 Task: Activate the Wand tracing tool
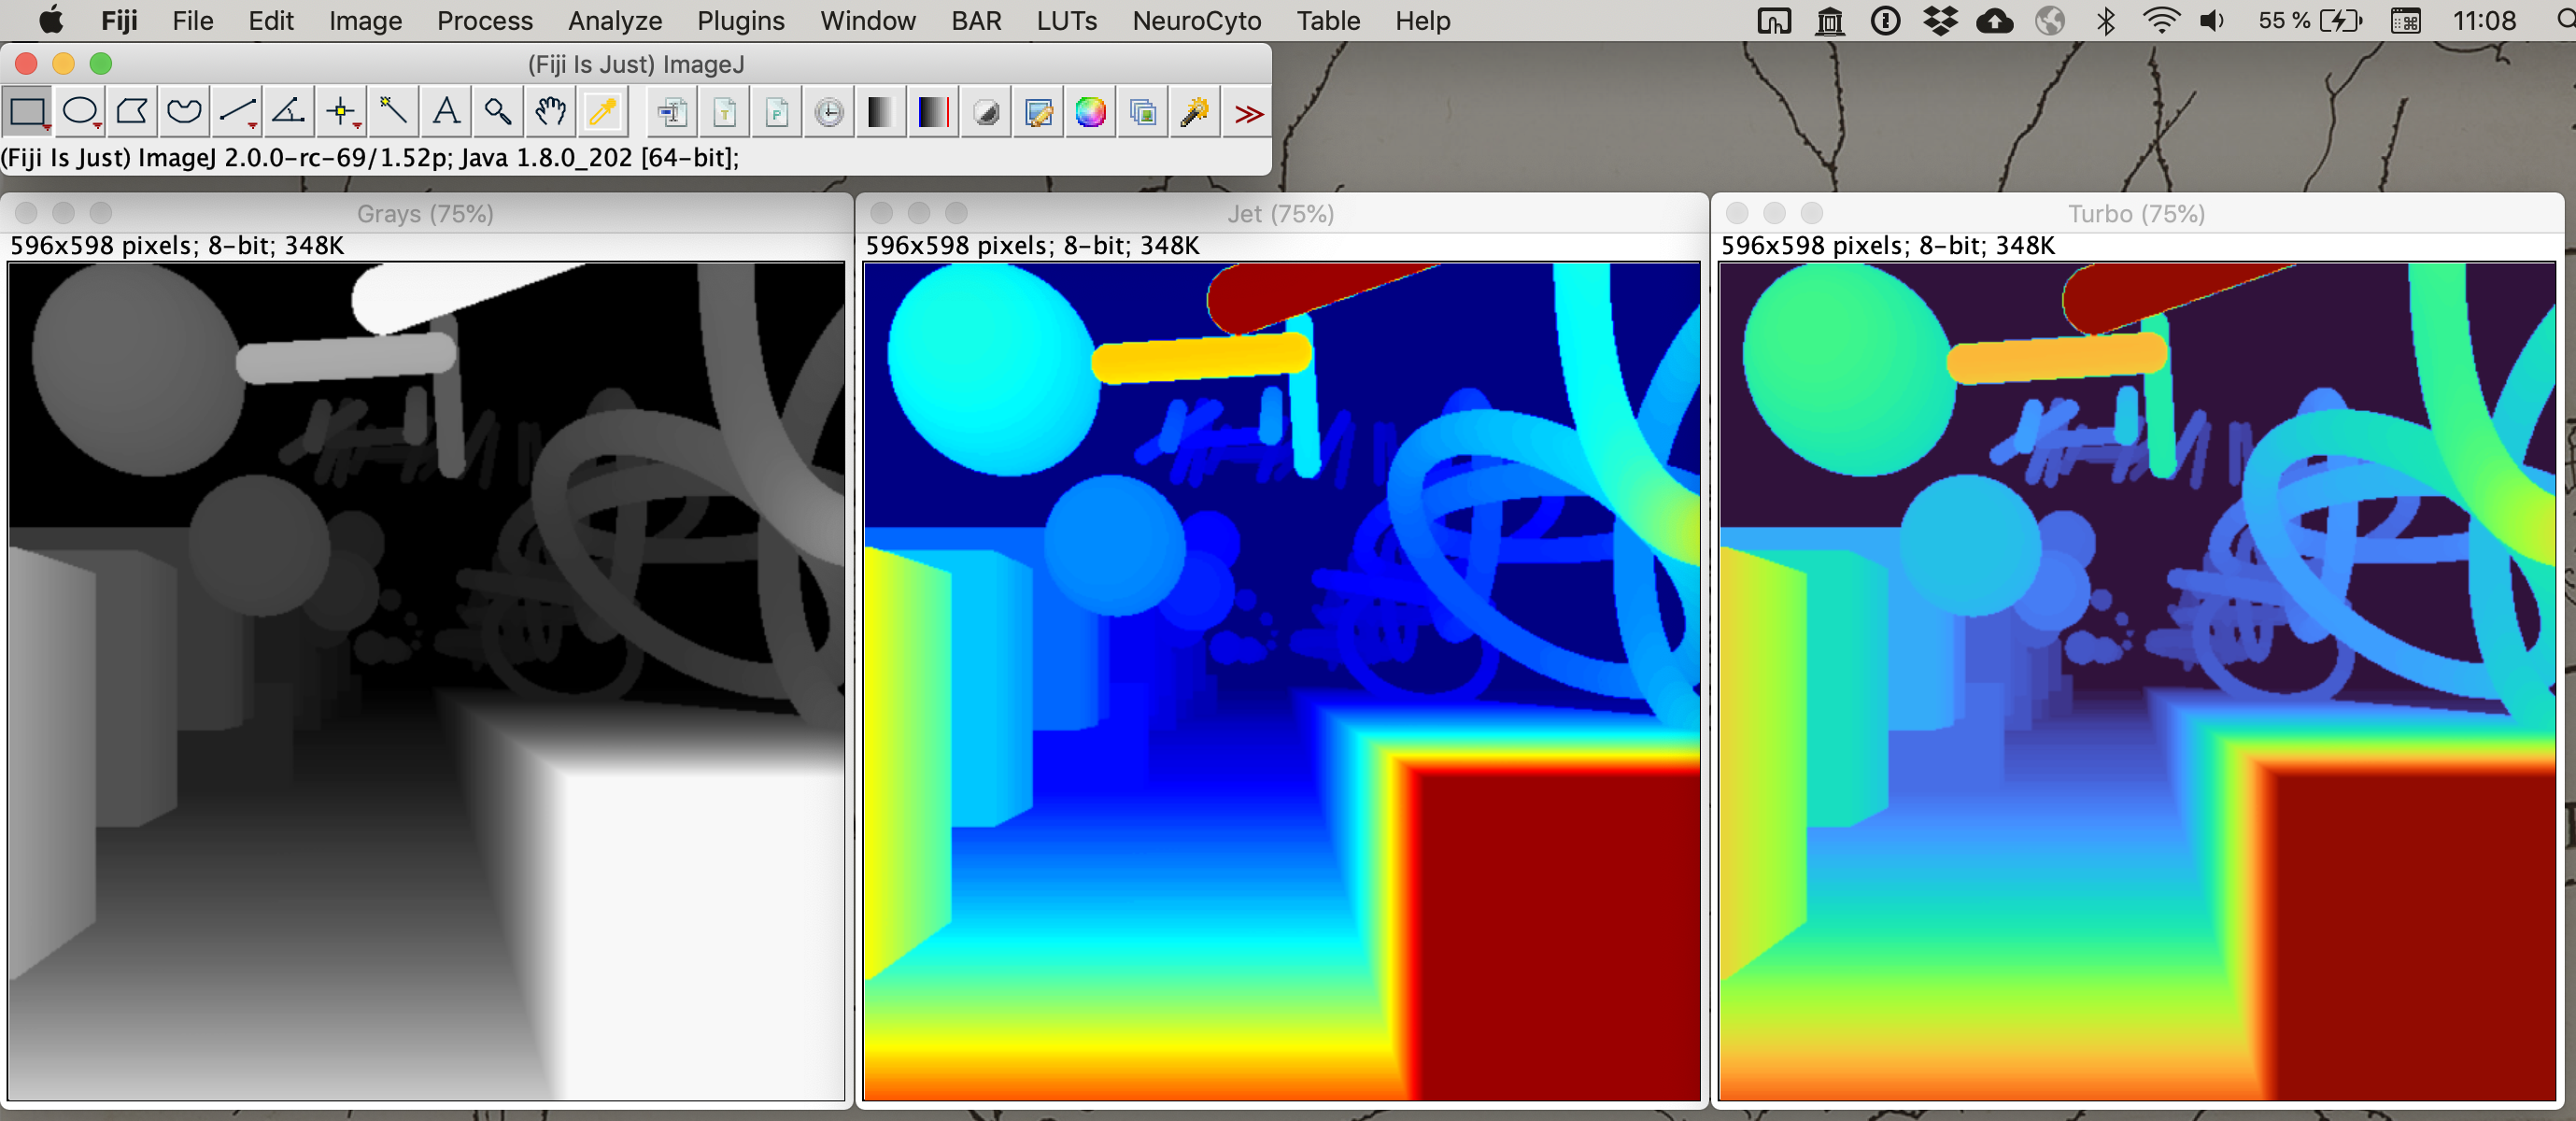point(393,112)
